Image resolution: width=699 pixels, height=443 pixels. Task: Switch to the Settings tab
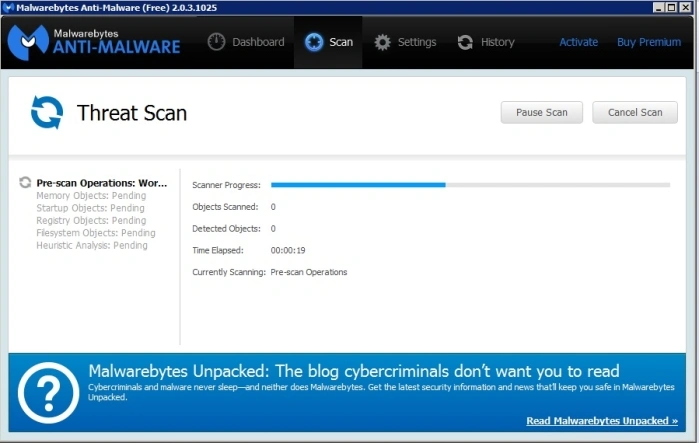(405, 42)
